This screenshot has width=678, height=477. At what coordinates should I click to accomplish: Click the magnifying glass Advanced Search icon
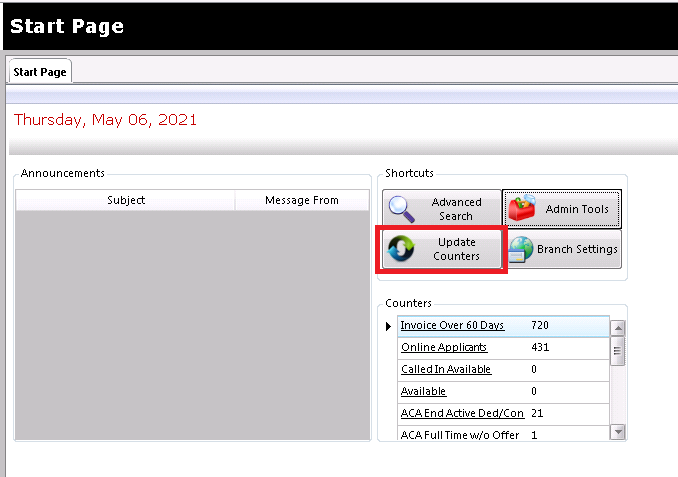[402, 209]
